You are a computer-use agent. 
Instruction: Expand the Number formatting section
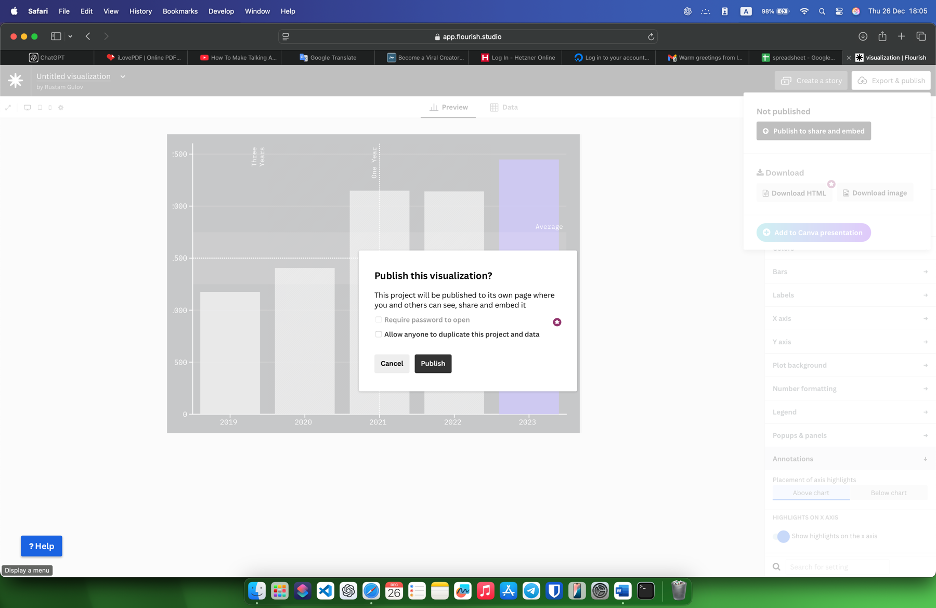coord(849,388)
